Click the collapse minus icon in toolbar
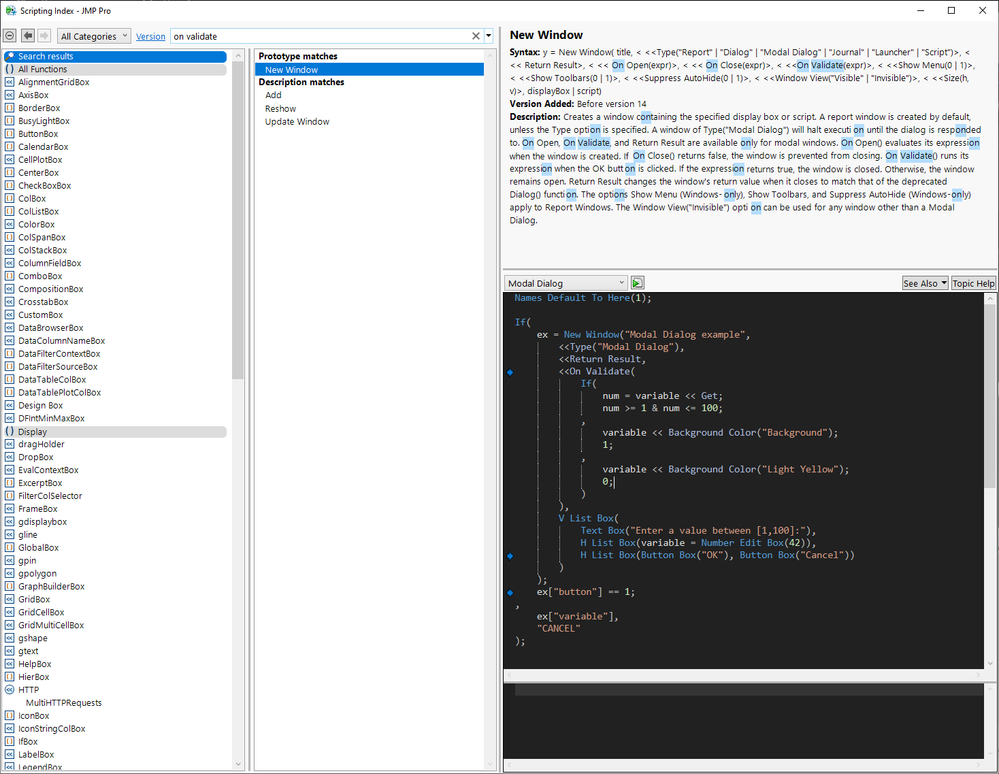This screenshot has width=999, height=774. click(x=10, y=36)
